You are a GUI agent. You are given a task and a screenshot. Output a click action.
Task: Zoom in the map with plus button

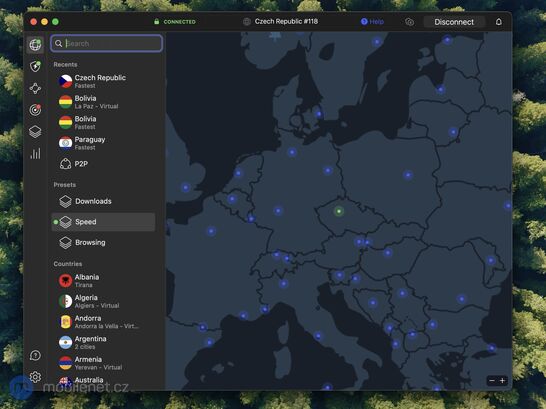(502, 380)
